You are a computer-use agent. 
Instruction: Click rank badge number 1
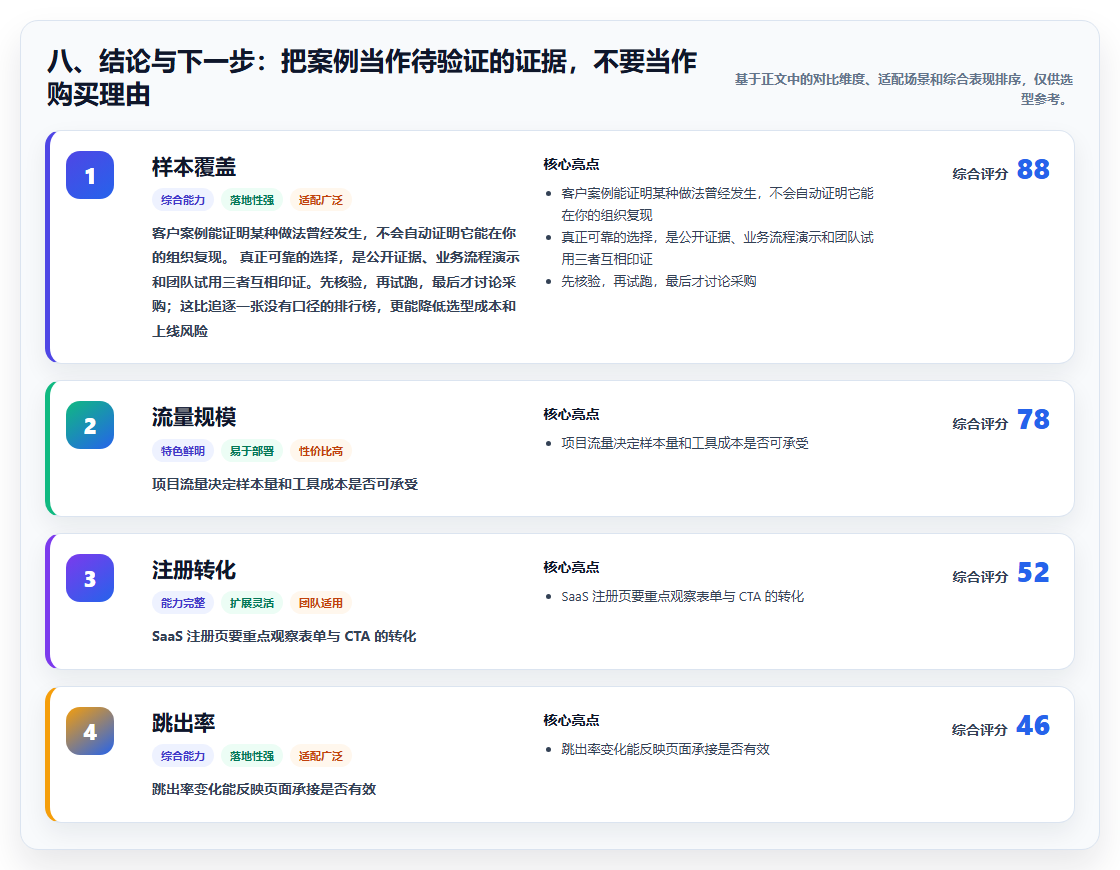tap(90, 175)
